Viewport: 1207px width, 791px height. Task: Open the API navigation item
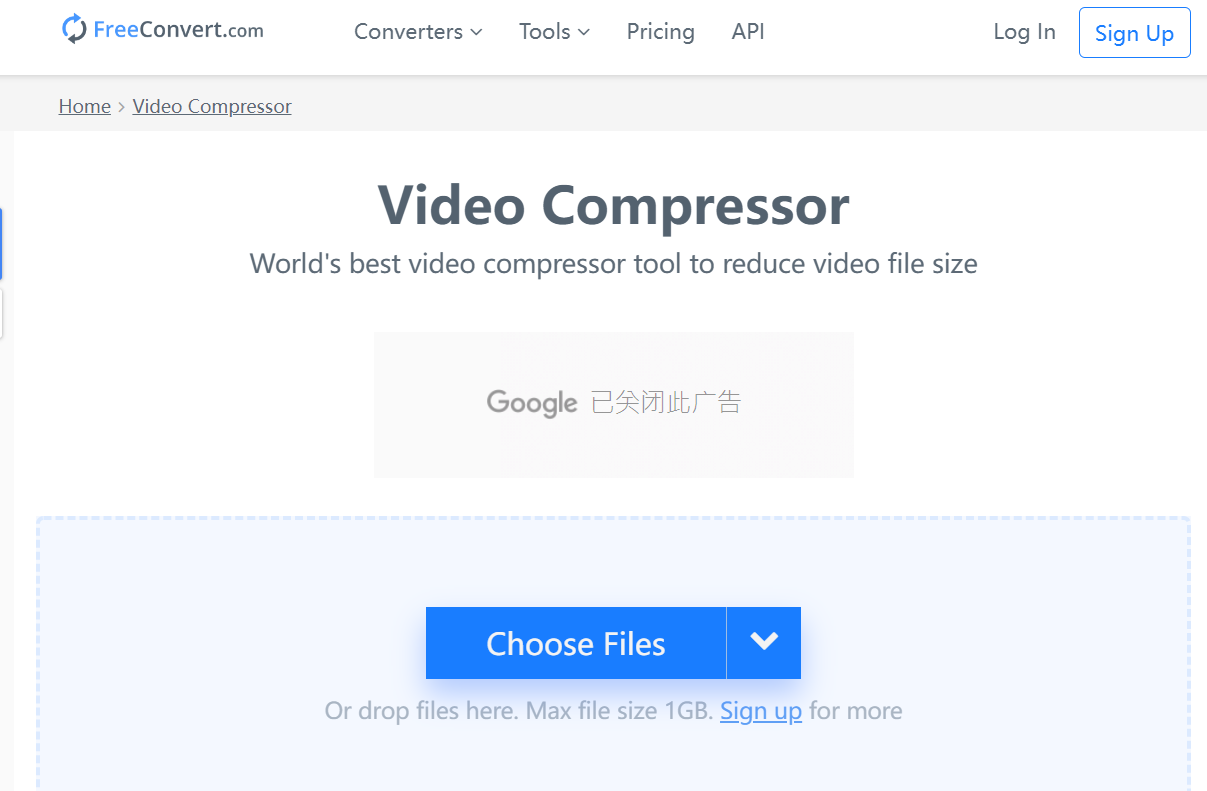(748, 32)
